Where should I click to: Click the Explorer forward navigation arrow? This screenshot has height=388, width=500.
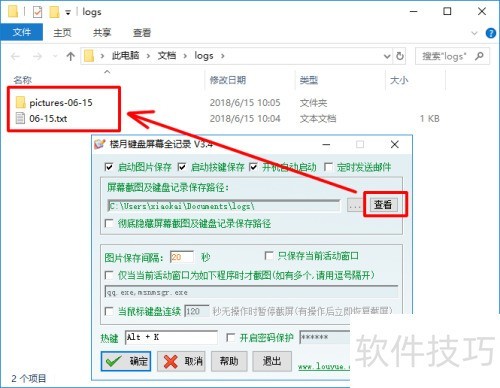(37, 56)
